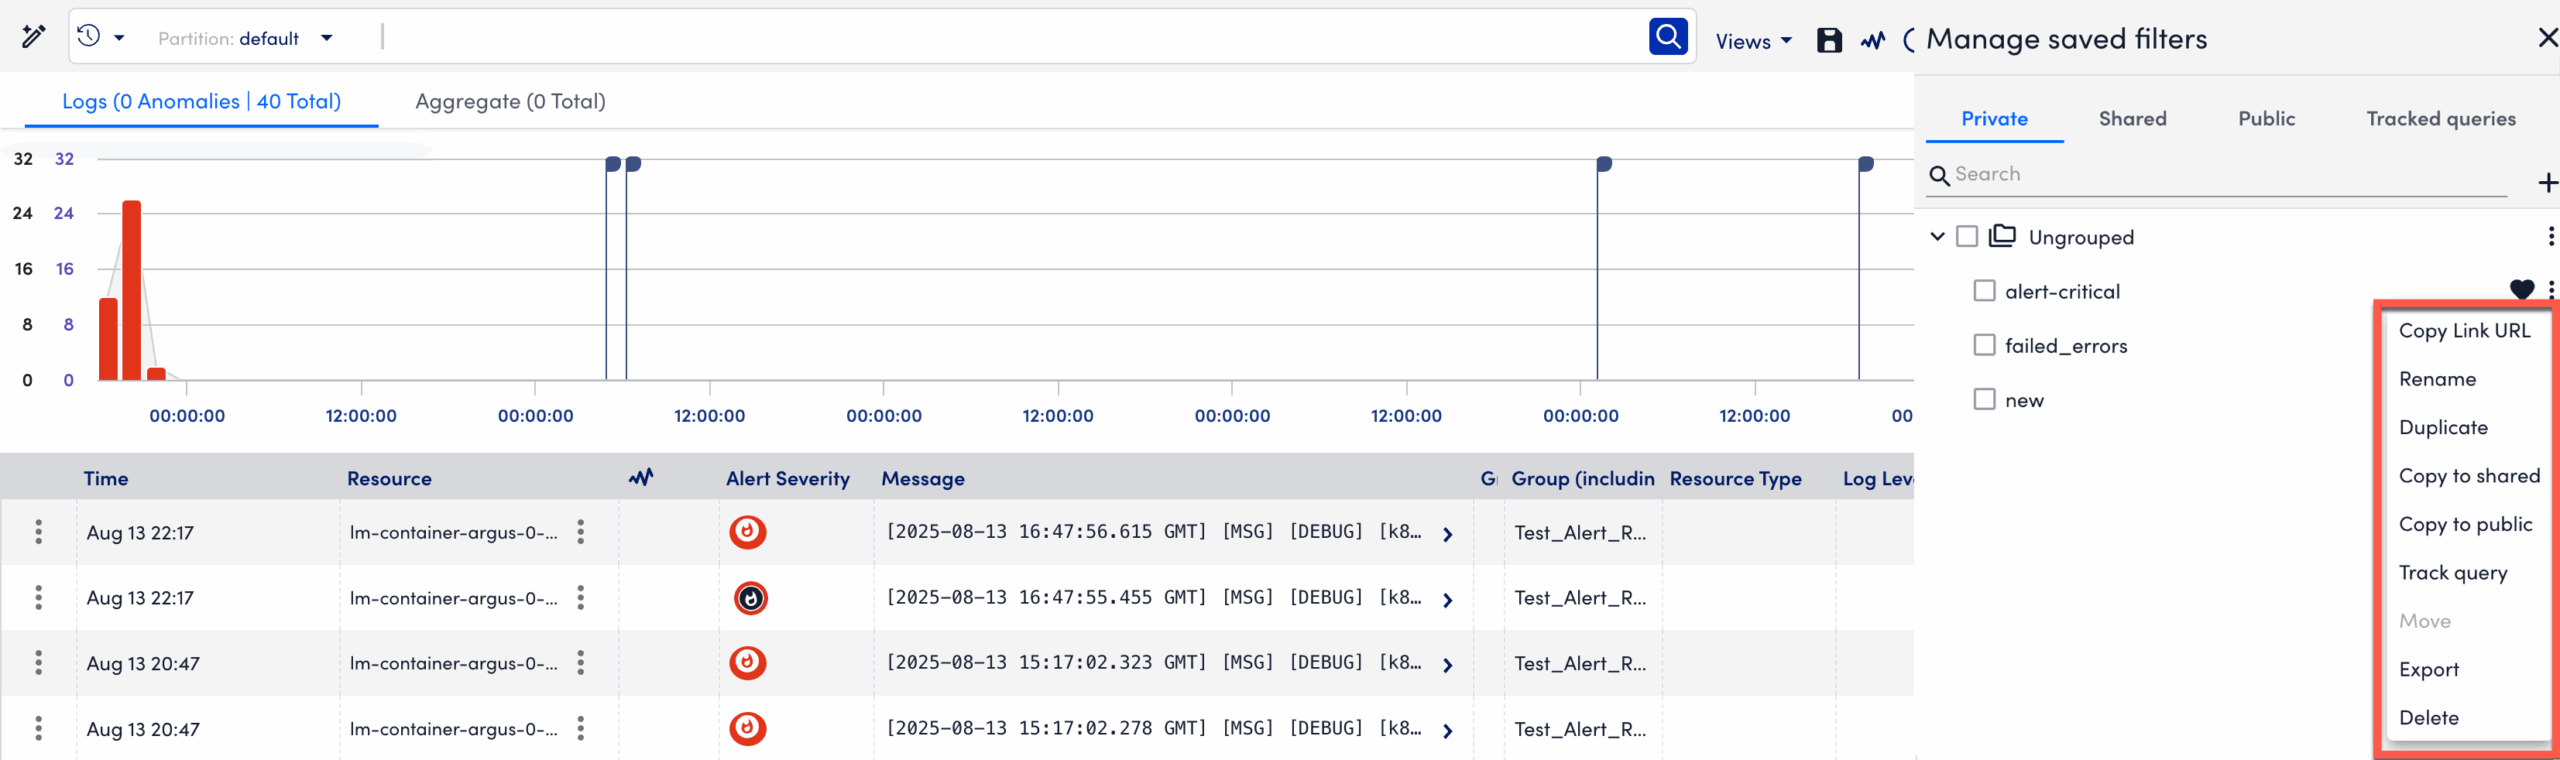
Task: Click the dark alert severity icon in second row
Action: 751,598
